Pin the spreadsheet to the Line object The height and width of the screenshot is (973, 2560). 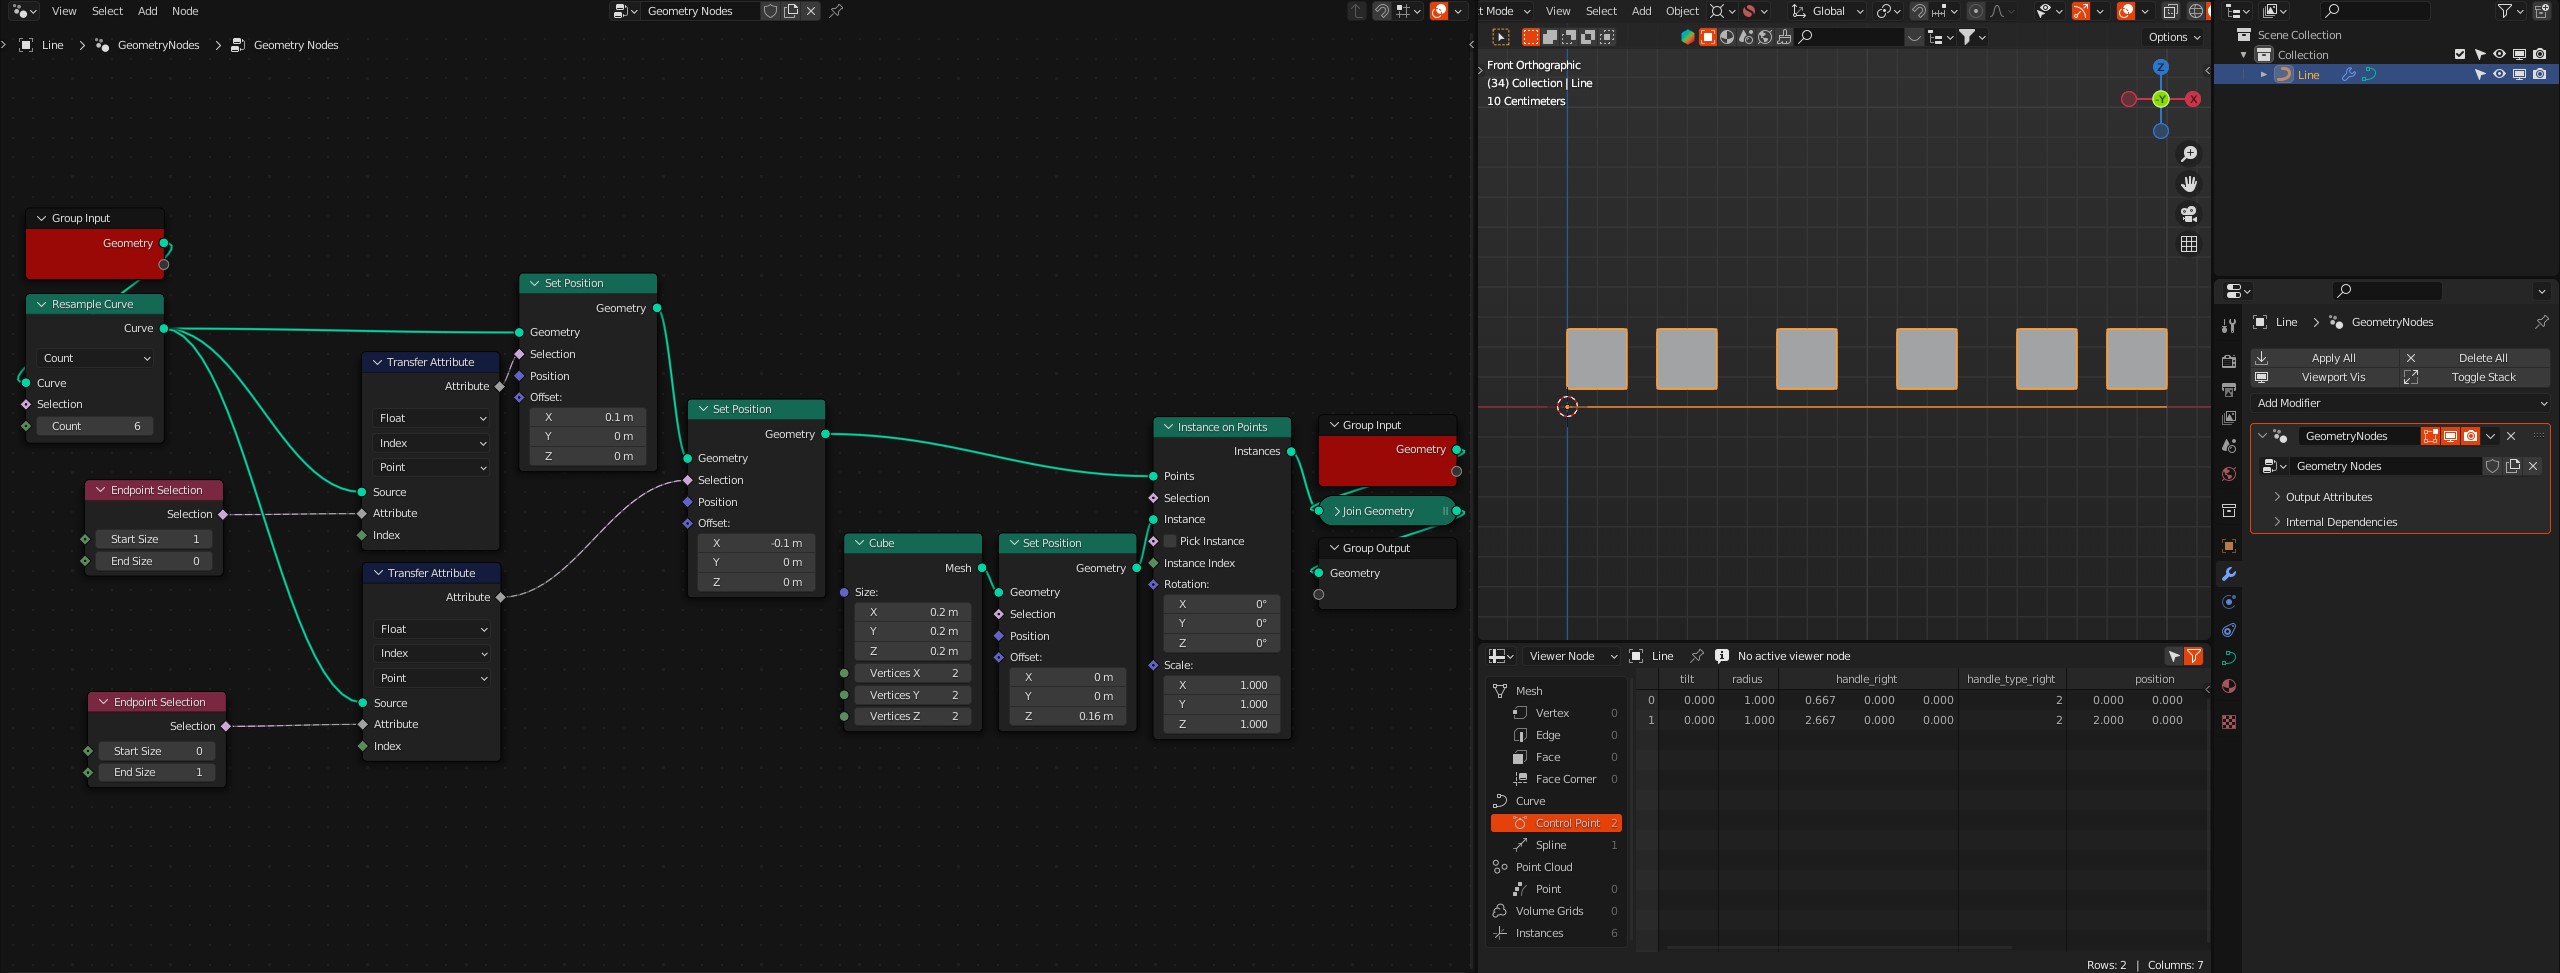(x=1696, y=656)
